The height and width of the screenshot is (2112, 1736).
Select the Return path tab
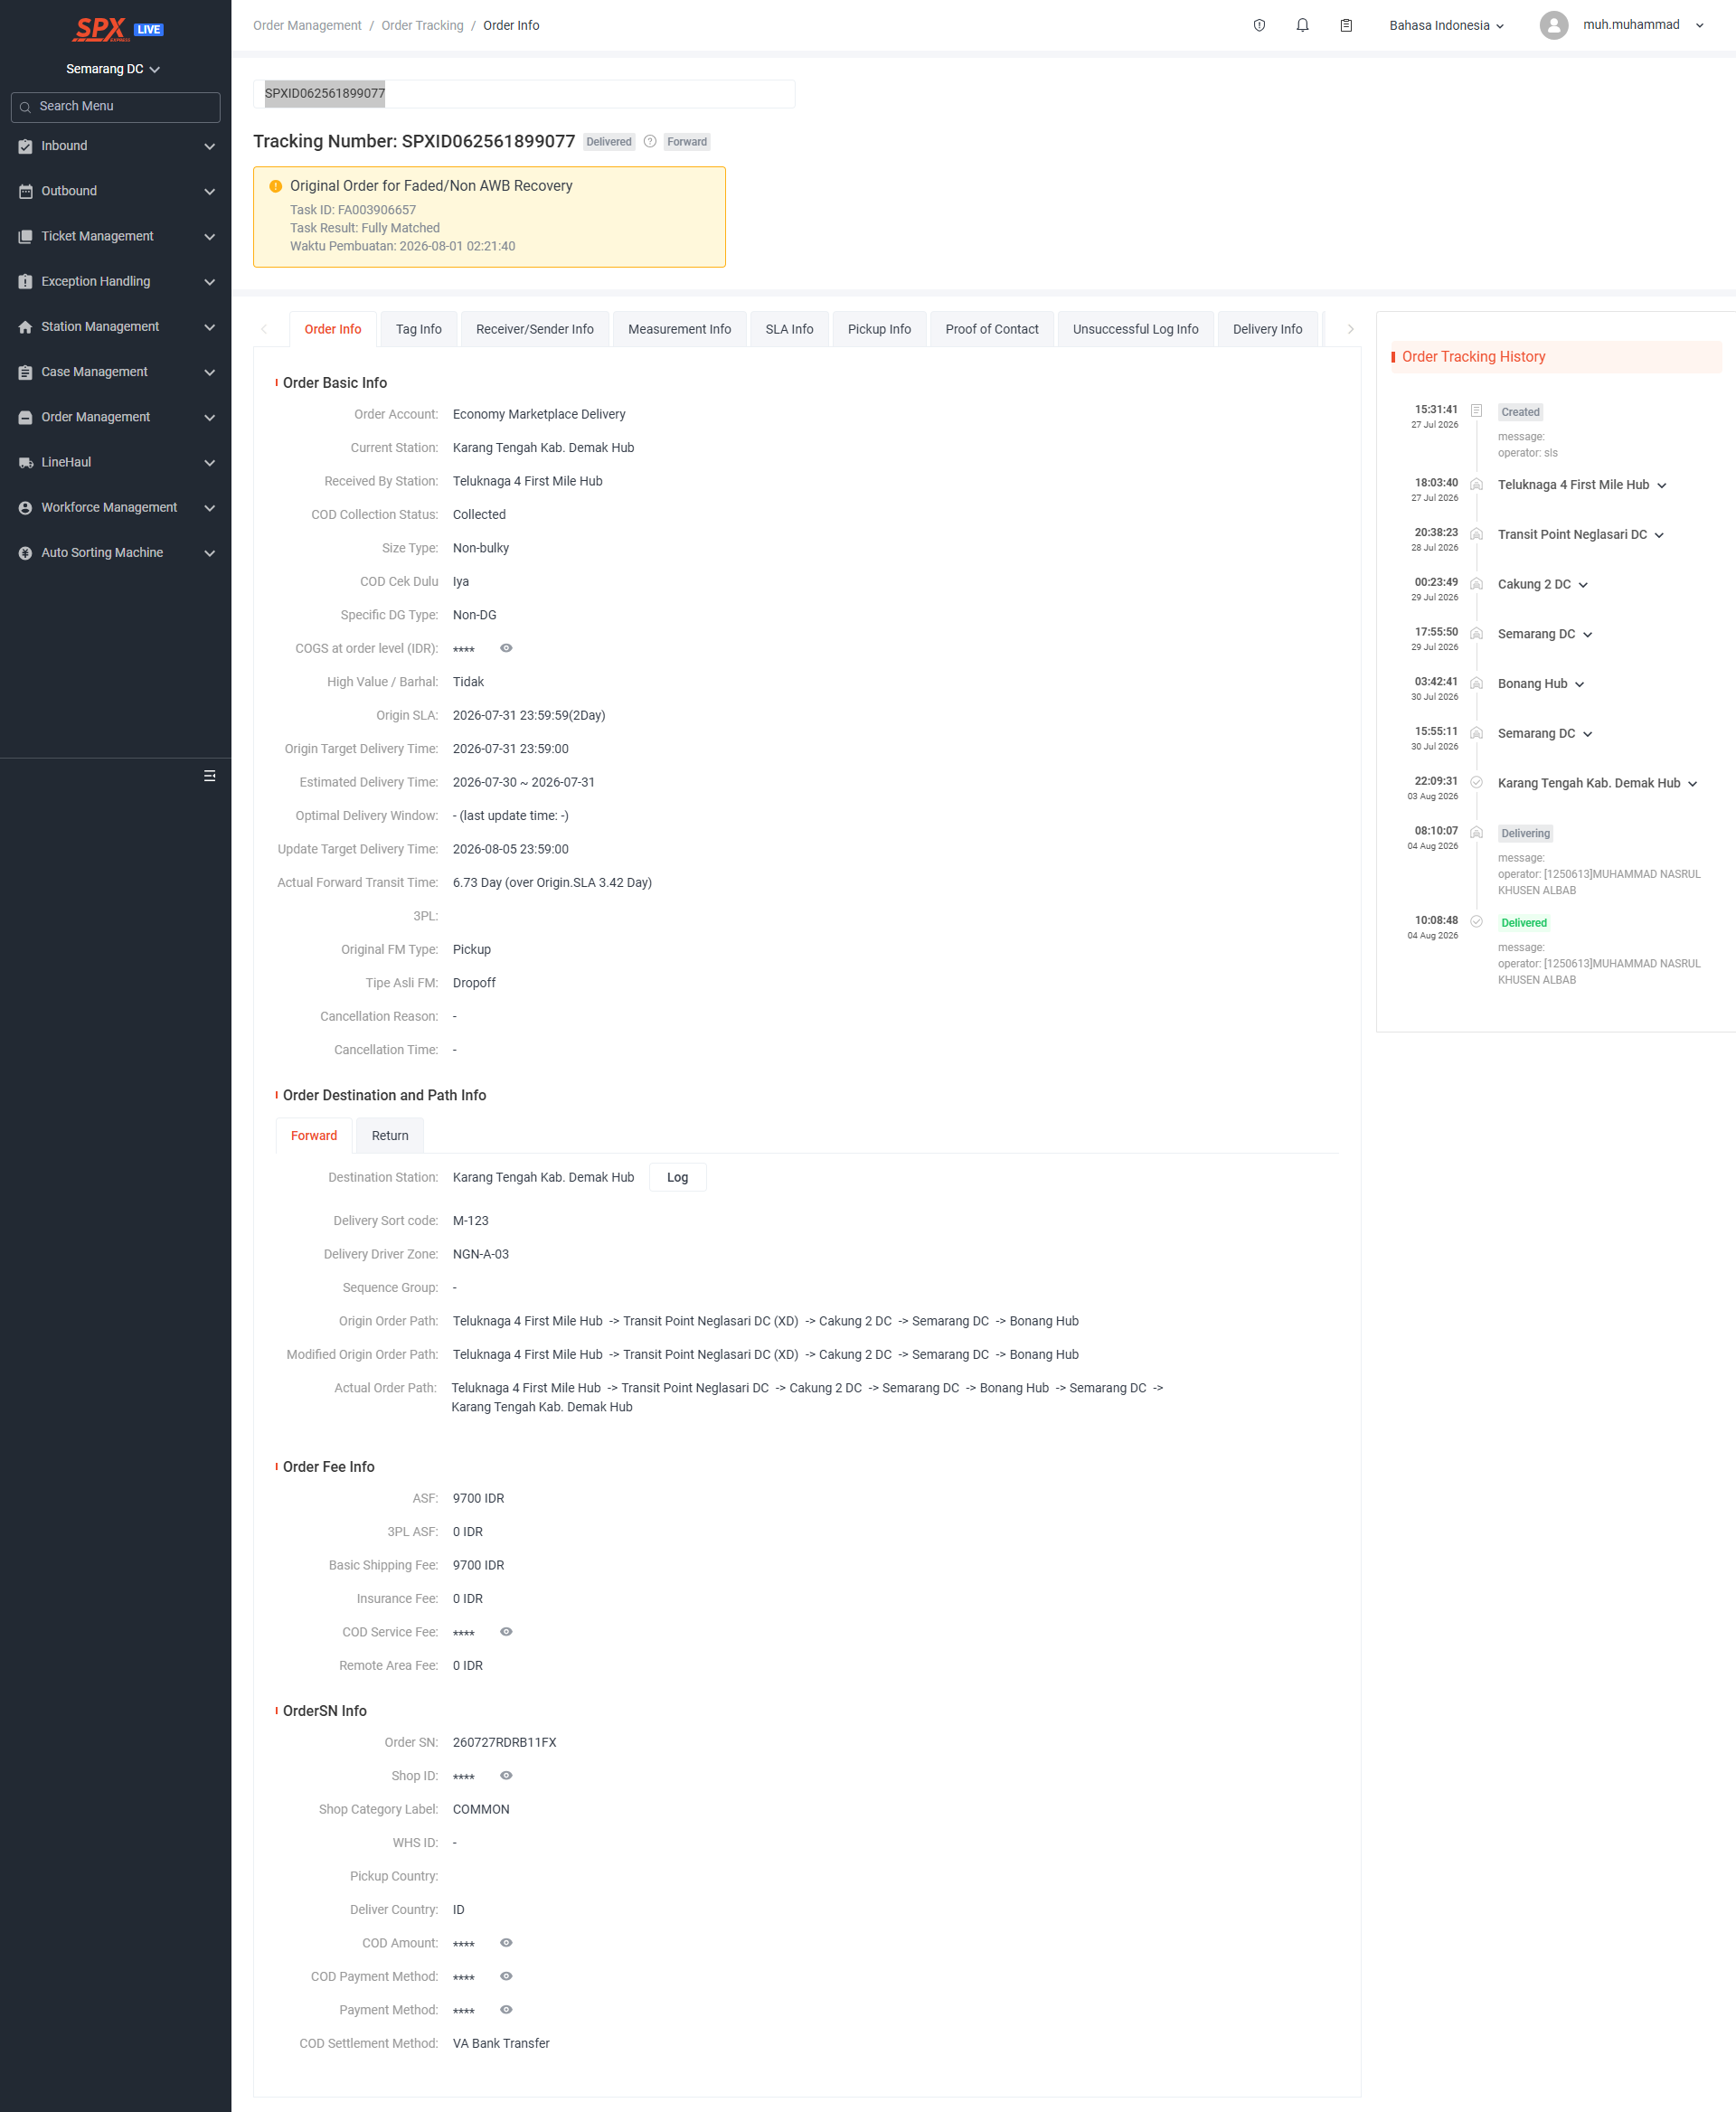(390, 1136)
